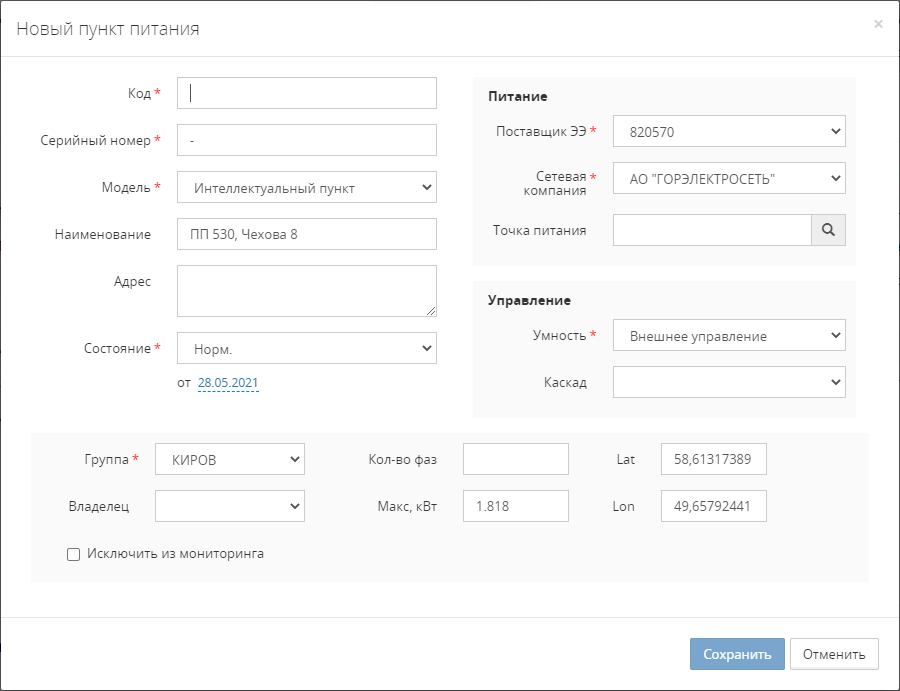Toggle the Исключить из мониторинга checkbox

point(74,554)
